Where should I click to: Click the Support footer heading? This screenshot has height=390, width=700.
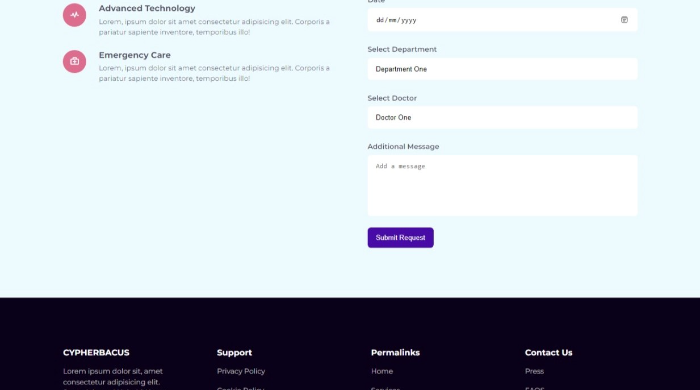tap(234, 353)
